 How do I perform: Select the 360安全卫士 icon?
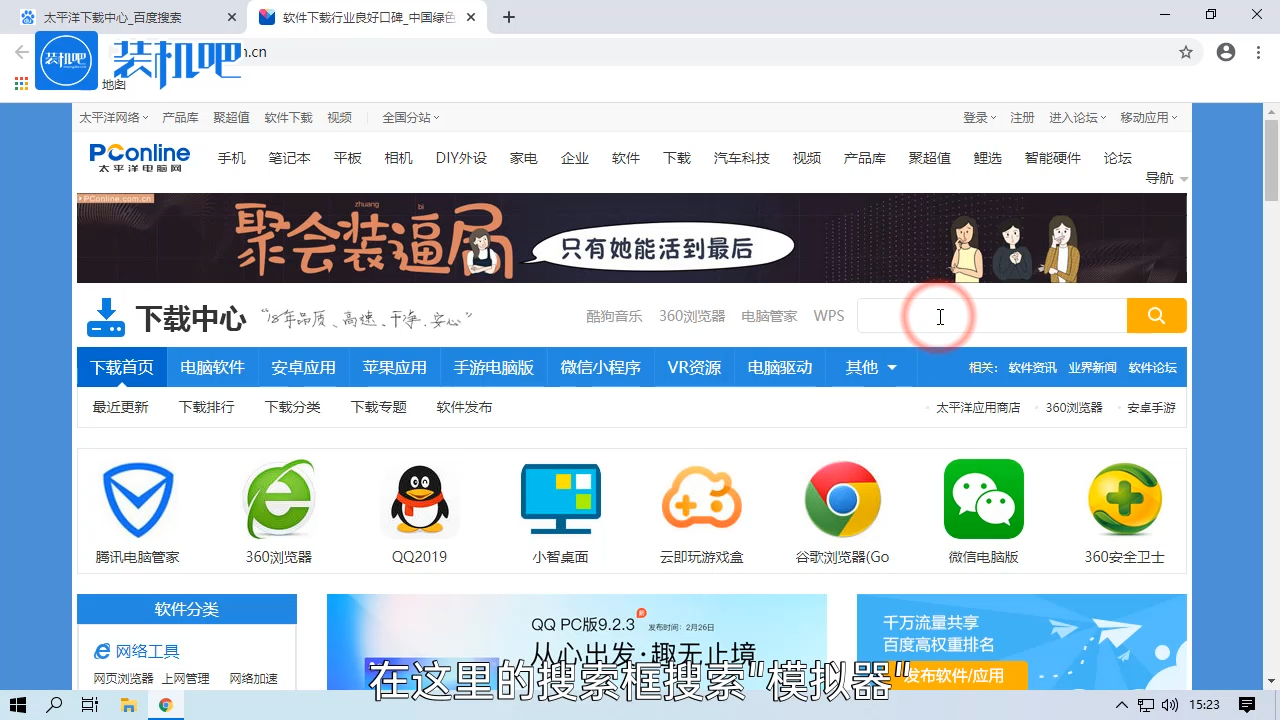click(1124, 499)
